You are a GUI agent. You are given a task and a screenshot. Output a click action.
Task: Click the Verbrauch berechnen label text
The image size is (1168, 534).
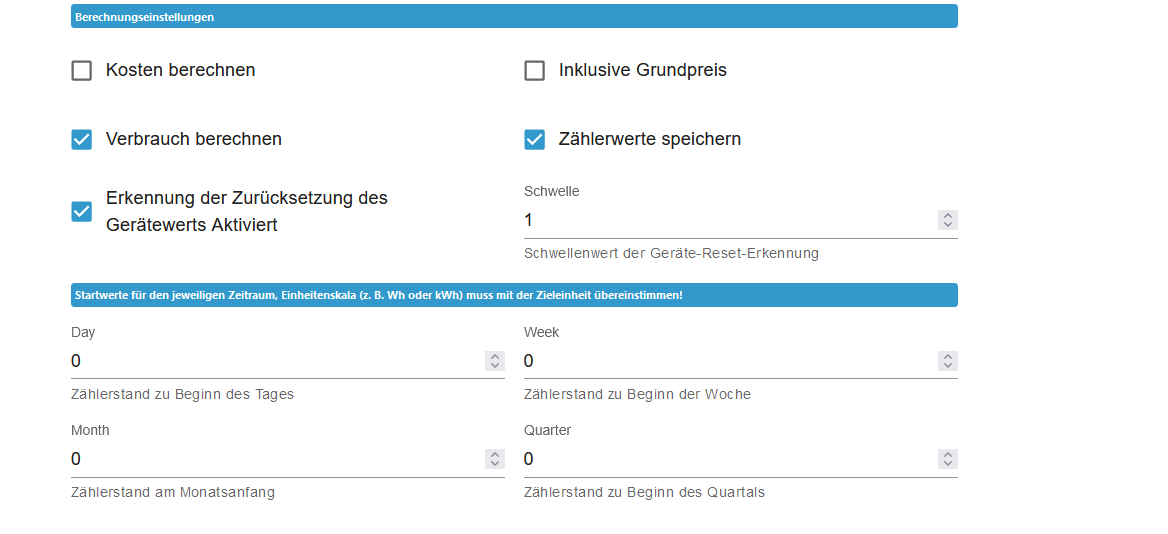[x=194, y=140]
